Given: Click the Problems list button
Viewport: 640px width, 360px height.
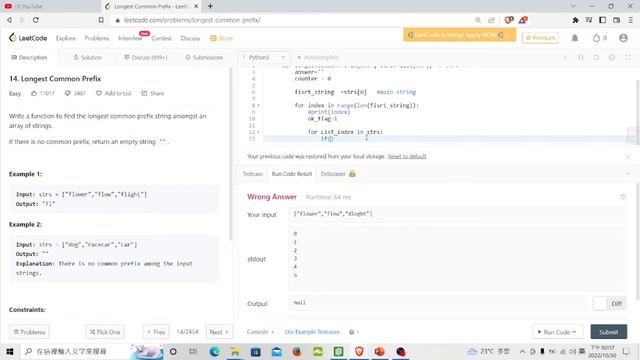Looking at the screenshot, I should point(29,332).
